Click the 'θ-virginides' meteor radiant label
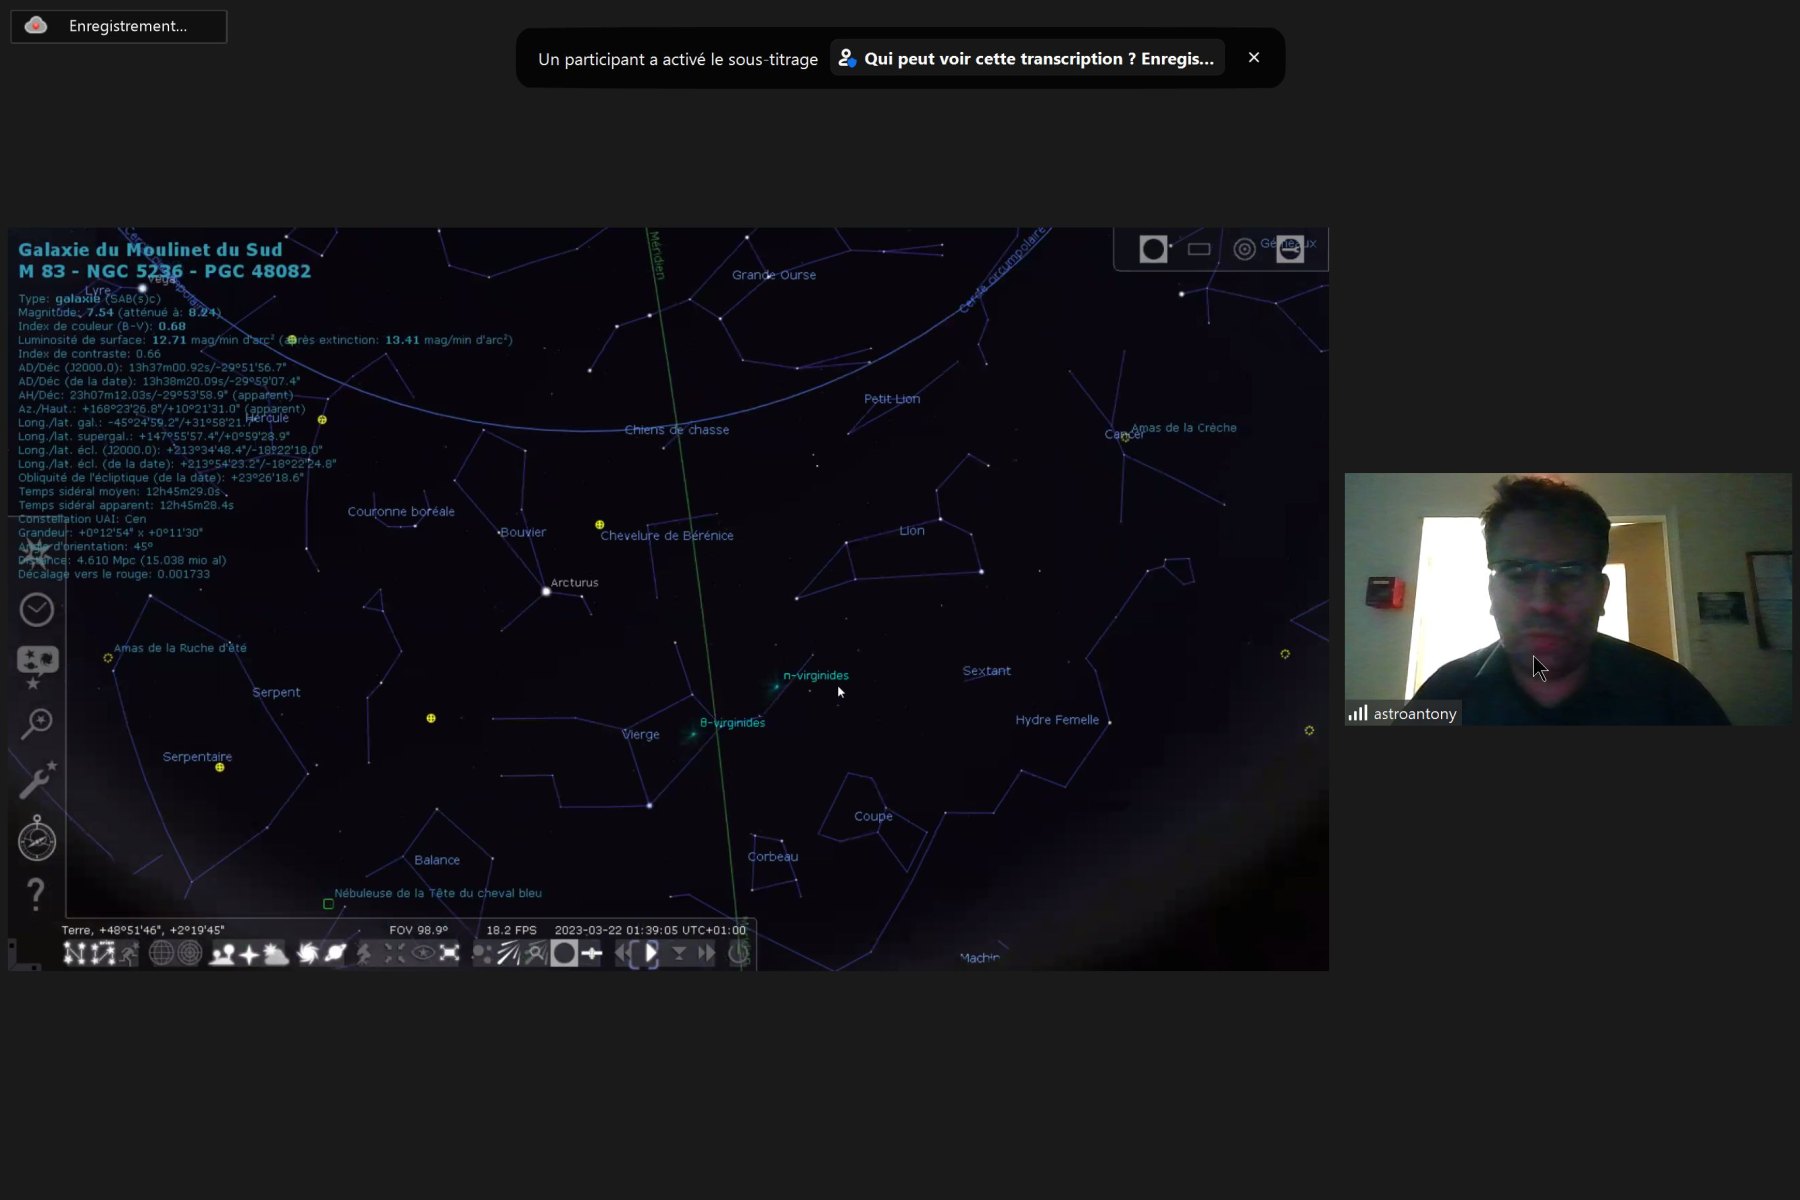The width and height of the screenshot is (1800, 1200). coord(733,723)
